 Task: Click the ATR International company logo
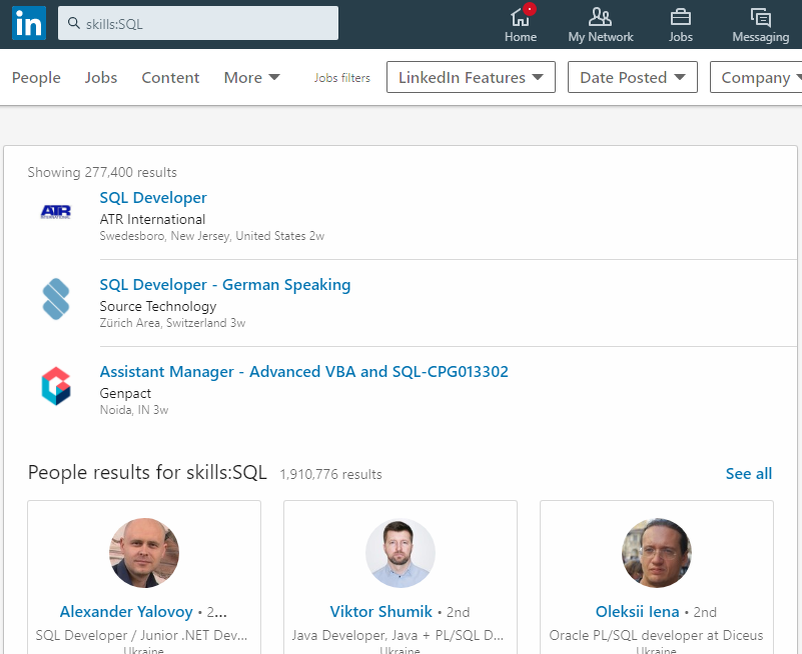[56, 212]
